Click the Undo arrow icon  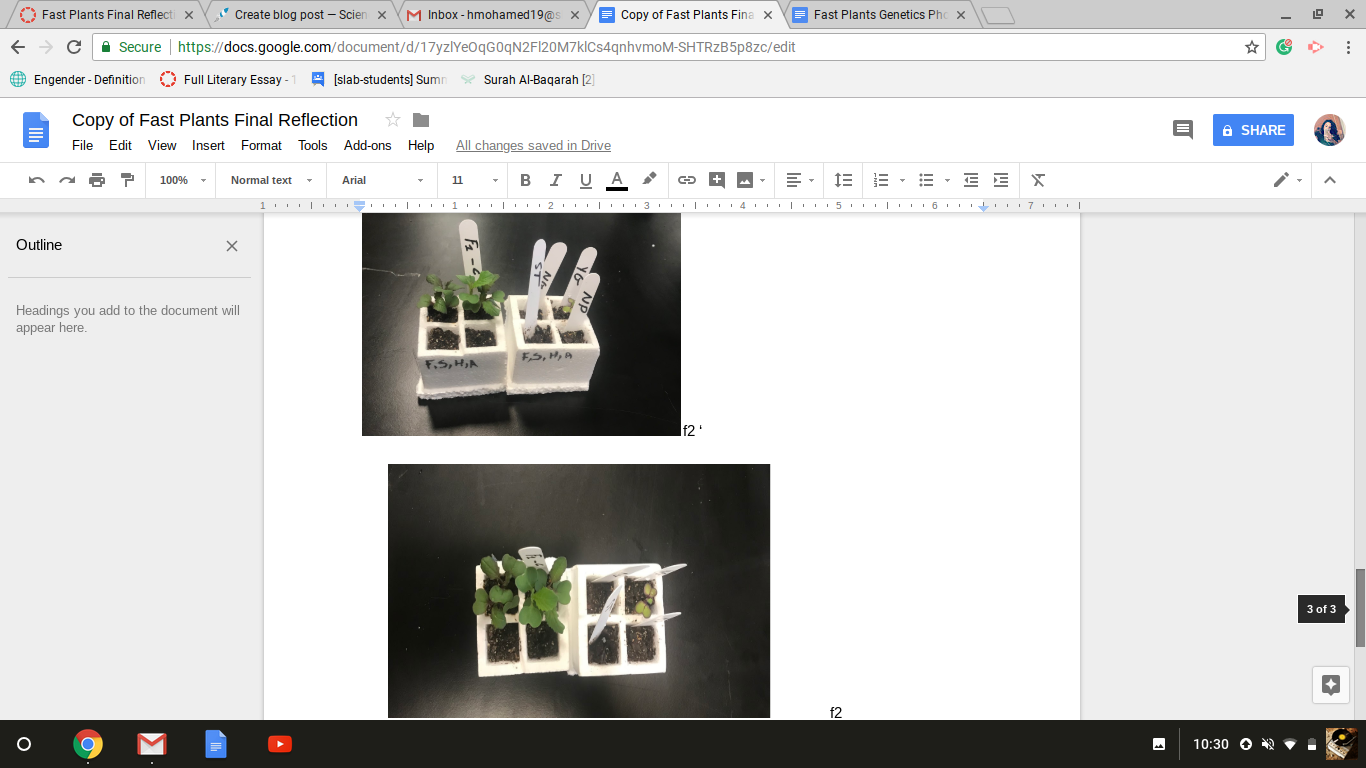pyautogui.click(x=37, y=180)
